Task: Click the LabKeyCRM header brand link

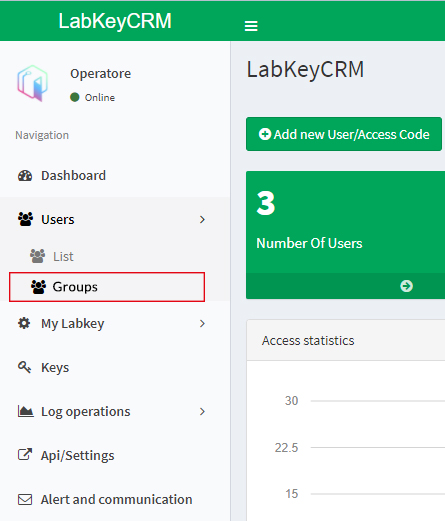Action: click(x=115, y=21)
